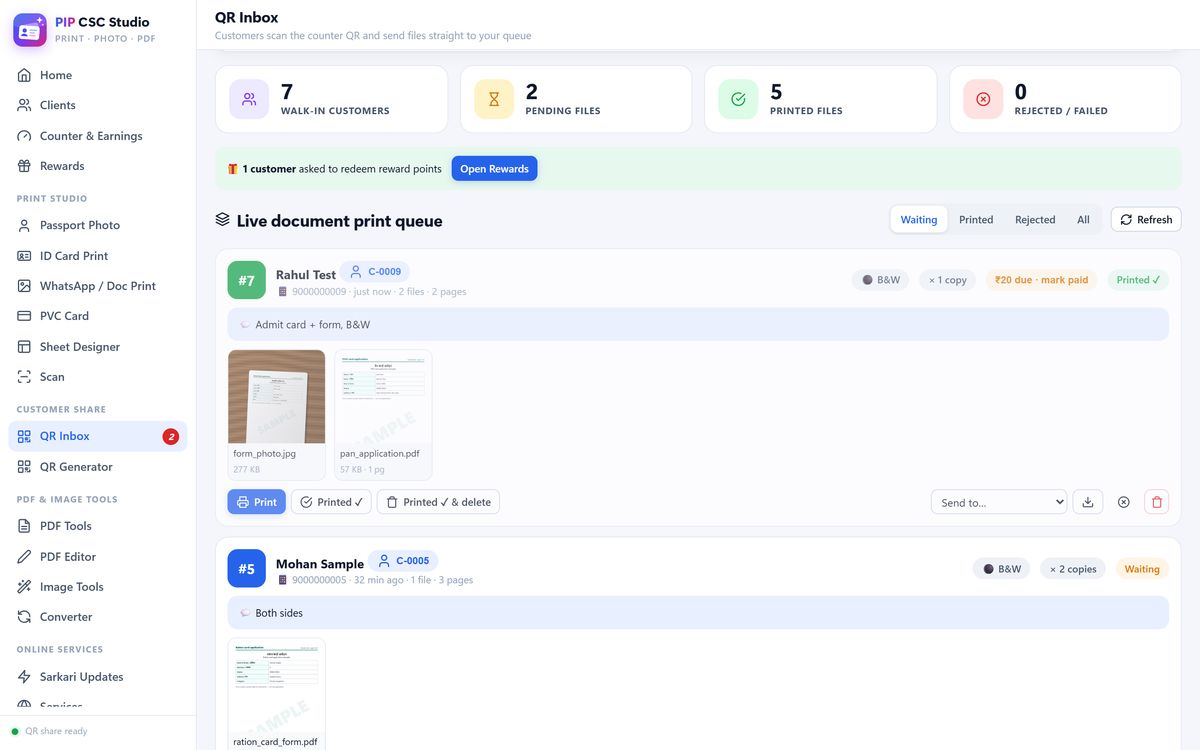This screenshot has width=1200, height=750.
Task: Click Mohan Sample's Waiting status badge
Action: click(x=1142, y=569)
